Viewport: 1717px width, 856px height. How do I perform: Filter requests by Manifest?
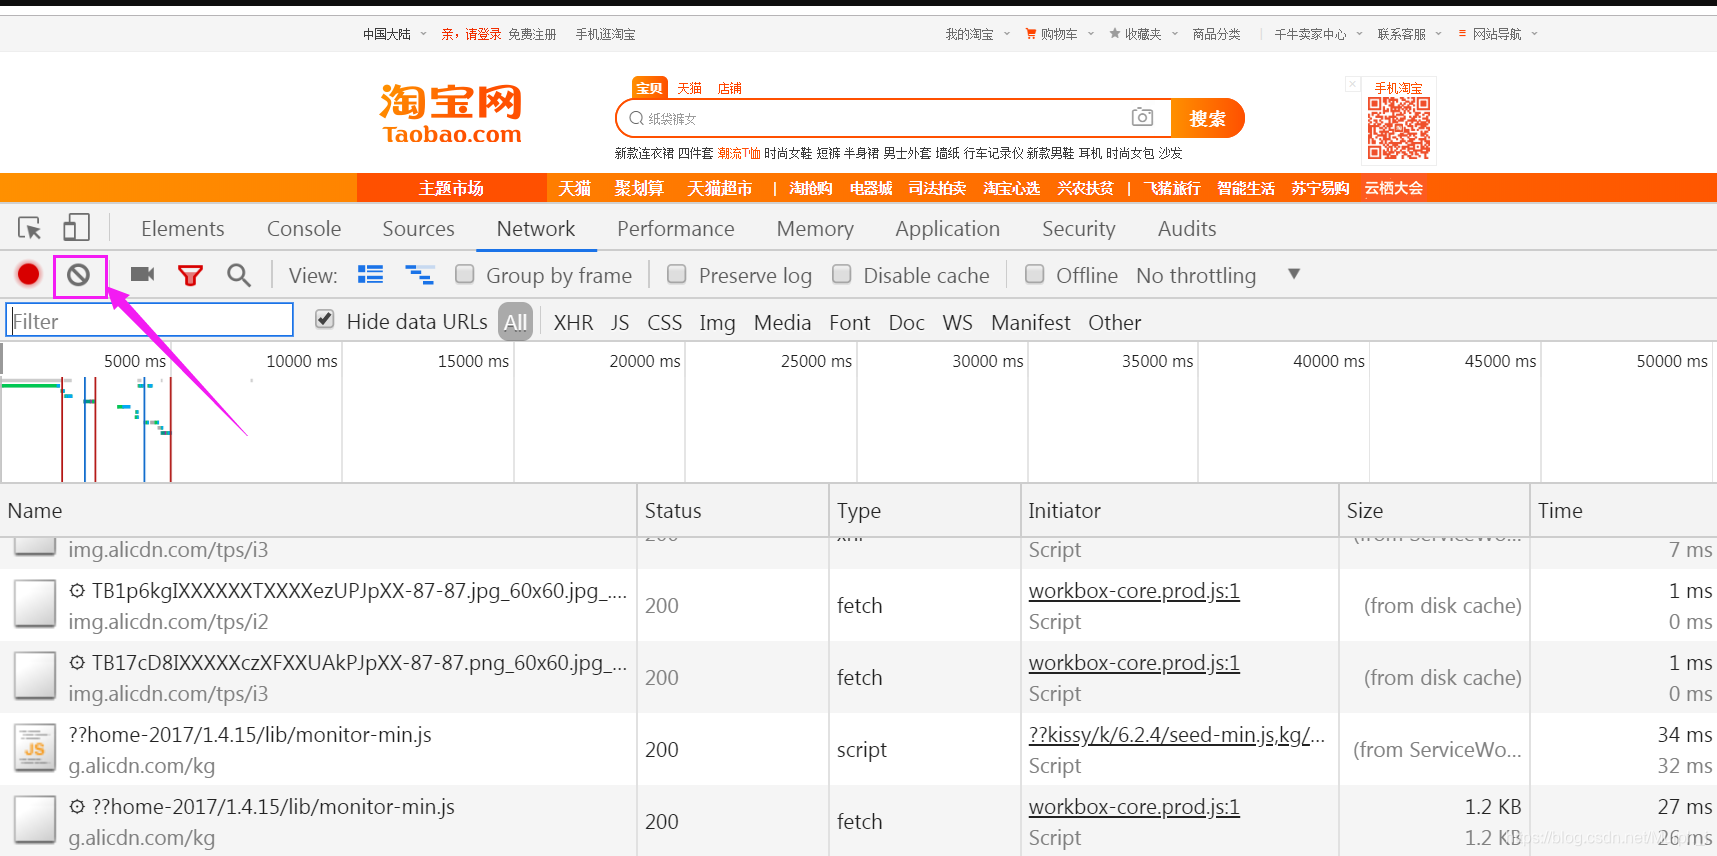coord(1030,322)
